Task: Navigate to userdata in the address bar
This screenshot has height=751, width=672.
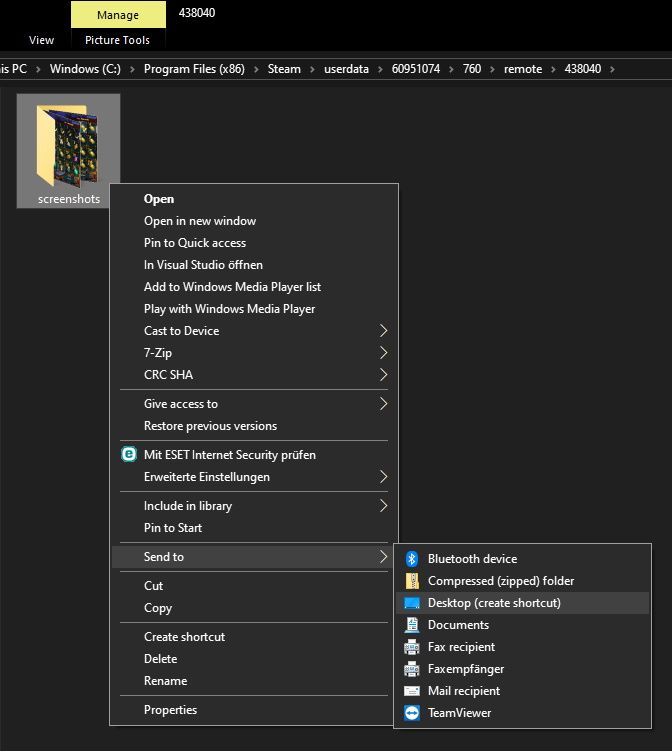Action: pyautogui.click(x=346, y=69)
